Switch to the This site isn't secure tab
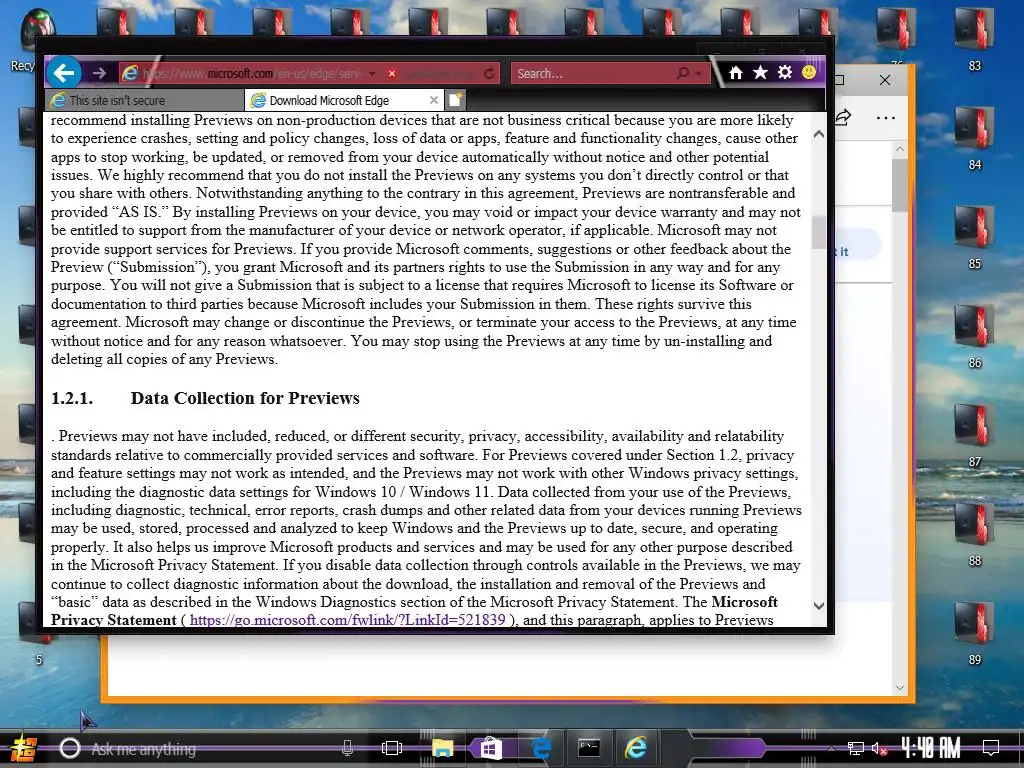Screen dimensions: 1024x768 [x=146, y=100]
